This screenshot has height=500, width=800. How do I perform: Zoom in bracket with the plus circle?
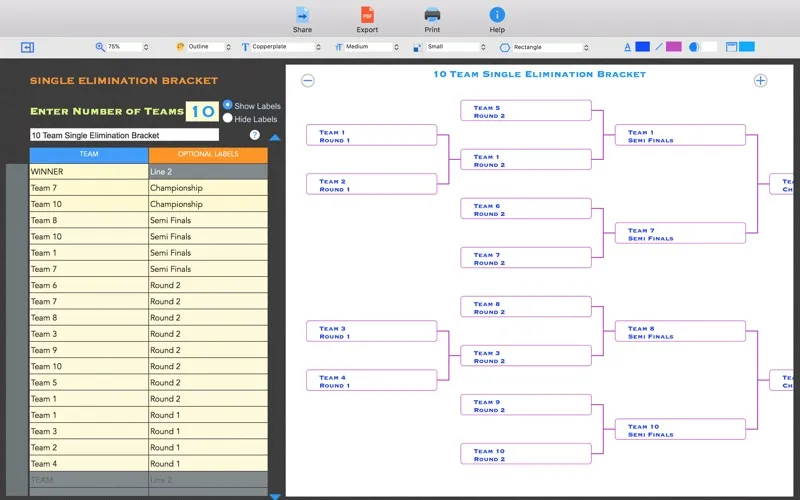[760, 81]
